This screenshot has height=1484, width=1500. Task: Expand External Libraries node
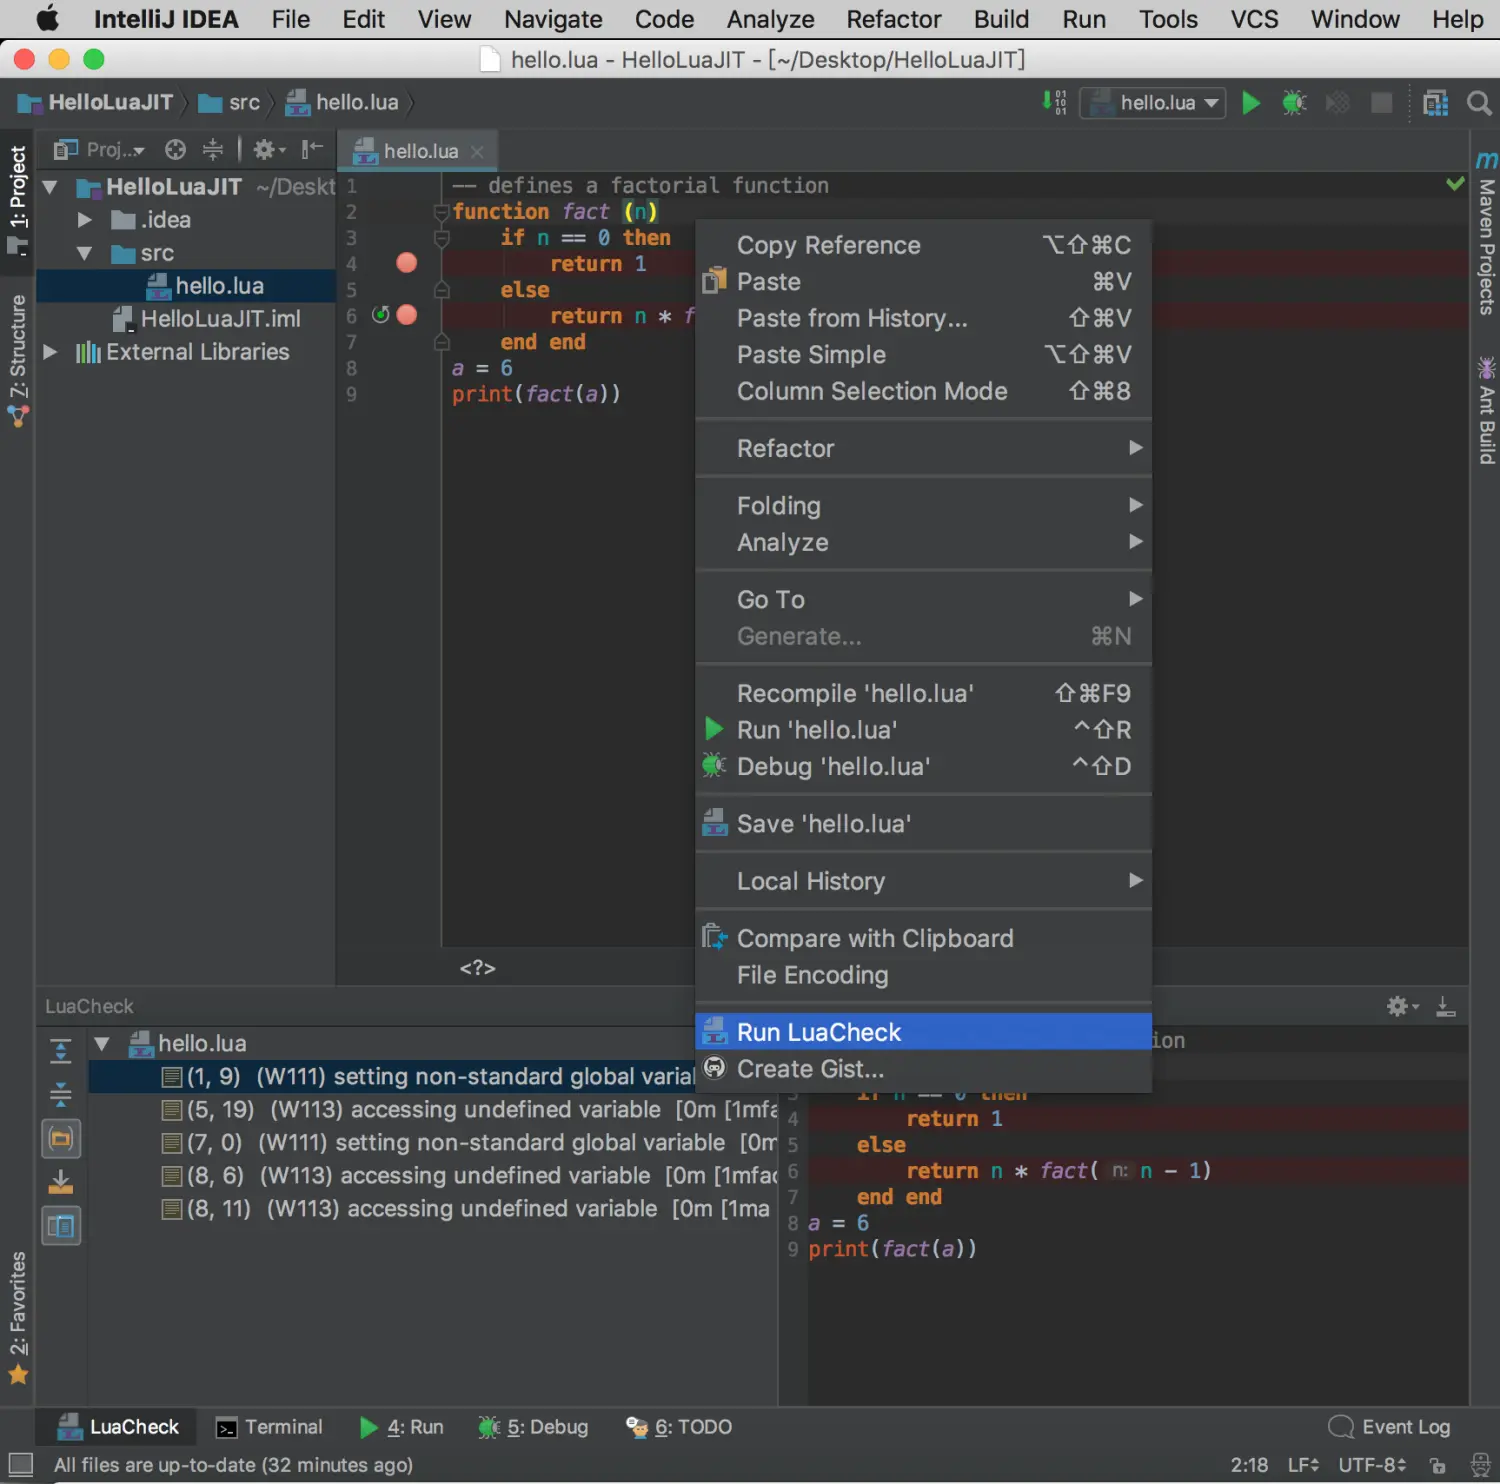pyautogui.click(x=50, y=352)
